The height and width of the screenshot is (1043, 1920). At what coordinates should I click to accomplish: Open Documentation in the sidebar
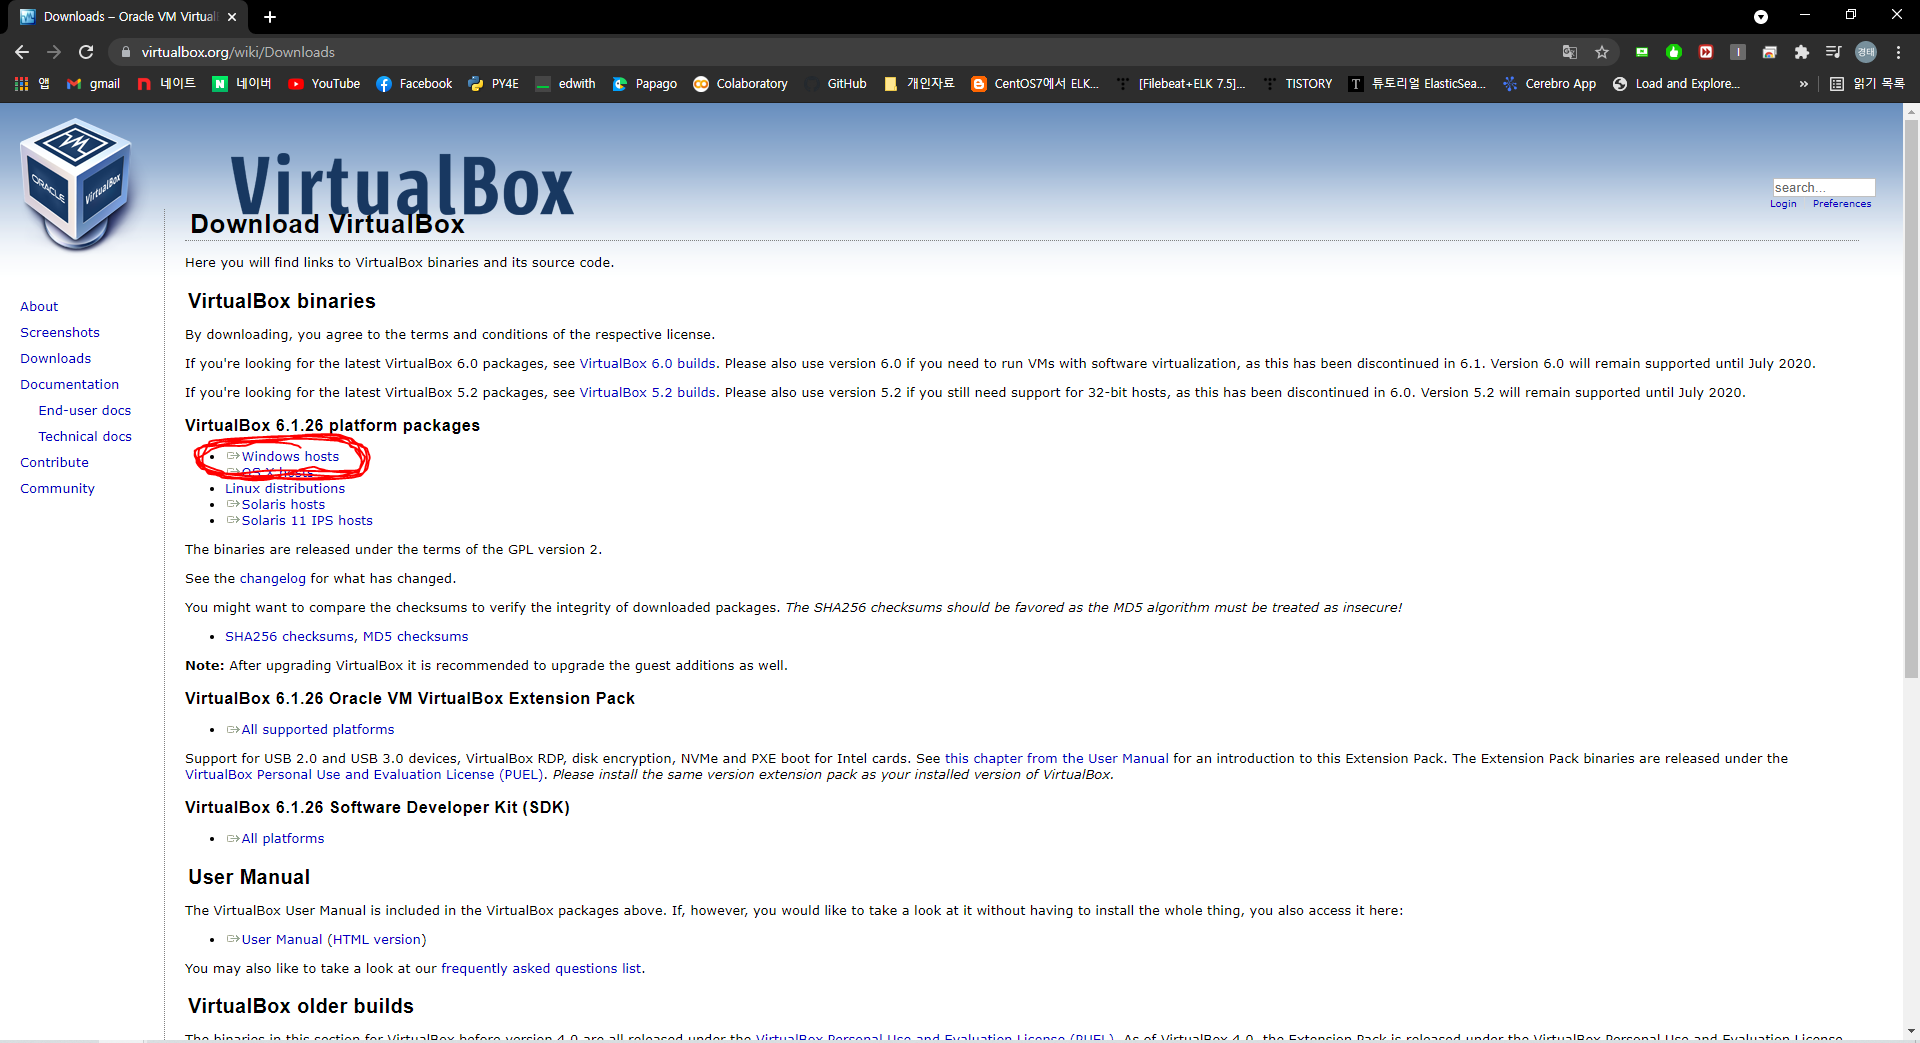[x=69, y=385]
